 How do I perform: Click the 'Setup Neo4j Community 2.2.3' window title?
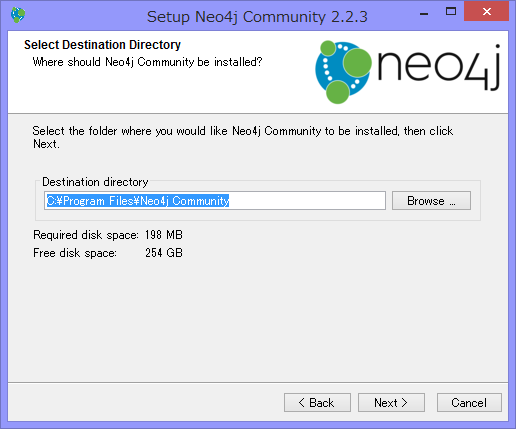(x=257, y=17)
